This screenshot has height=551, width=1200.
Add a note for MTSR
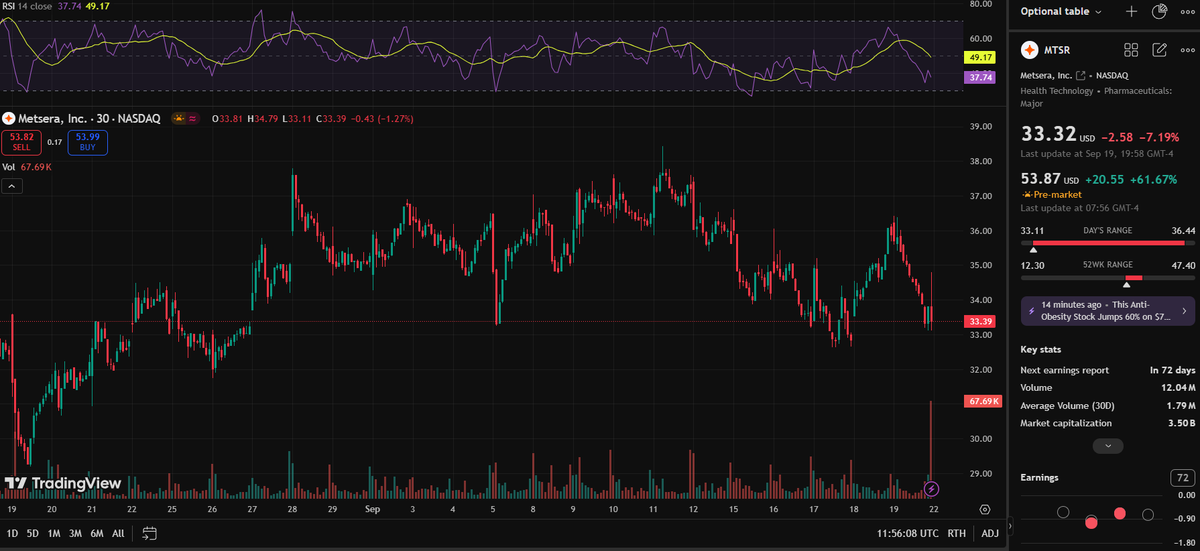click(x=1160, y=49)
